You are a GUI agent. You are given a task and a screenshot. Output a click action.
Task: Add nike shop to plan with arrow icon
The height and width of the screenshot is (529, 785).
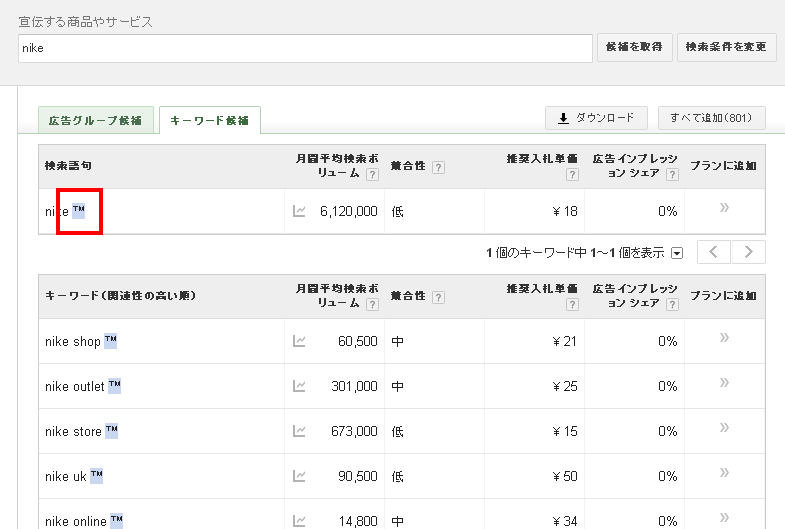click(724, 337)
